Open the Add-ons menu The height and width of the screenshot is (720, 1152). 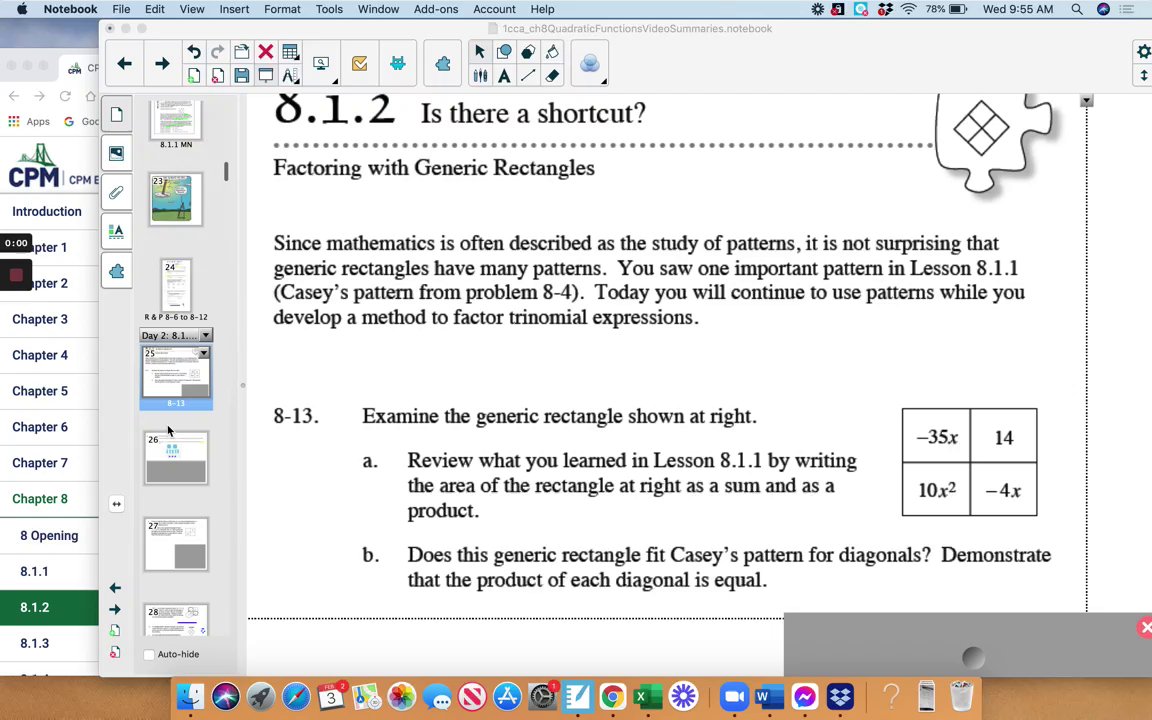pyautogui.click(x=436, y=9)
